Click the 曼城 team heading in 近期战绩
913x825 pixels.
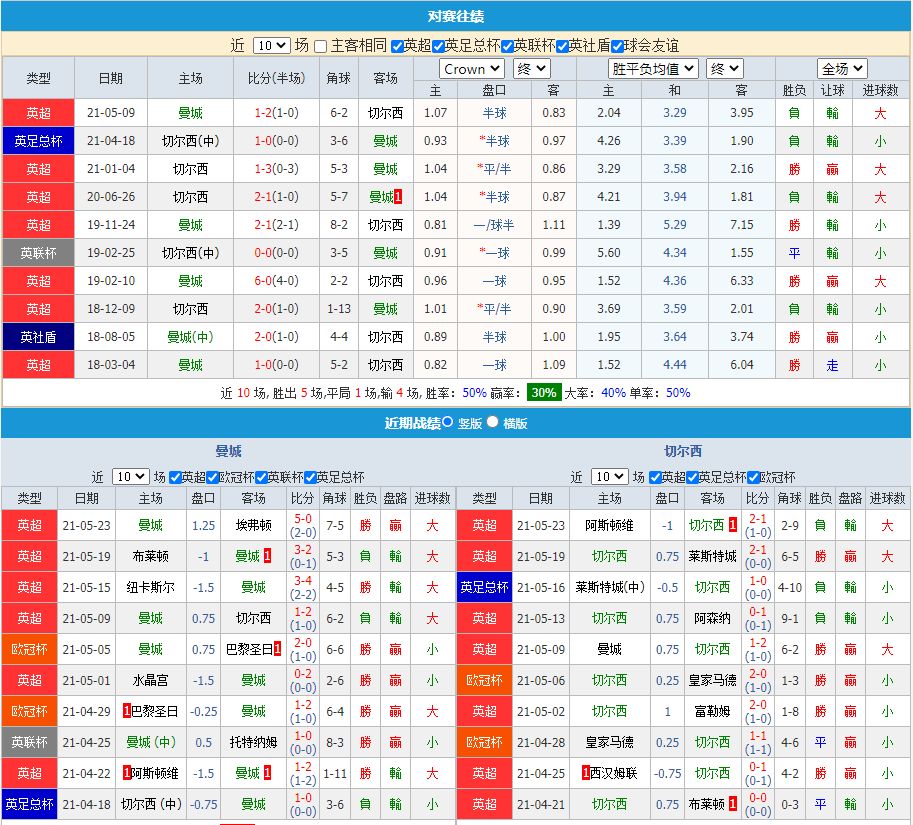pos(228,451)
